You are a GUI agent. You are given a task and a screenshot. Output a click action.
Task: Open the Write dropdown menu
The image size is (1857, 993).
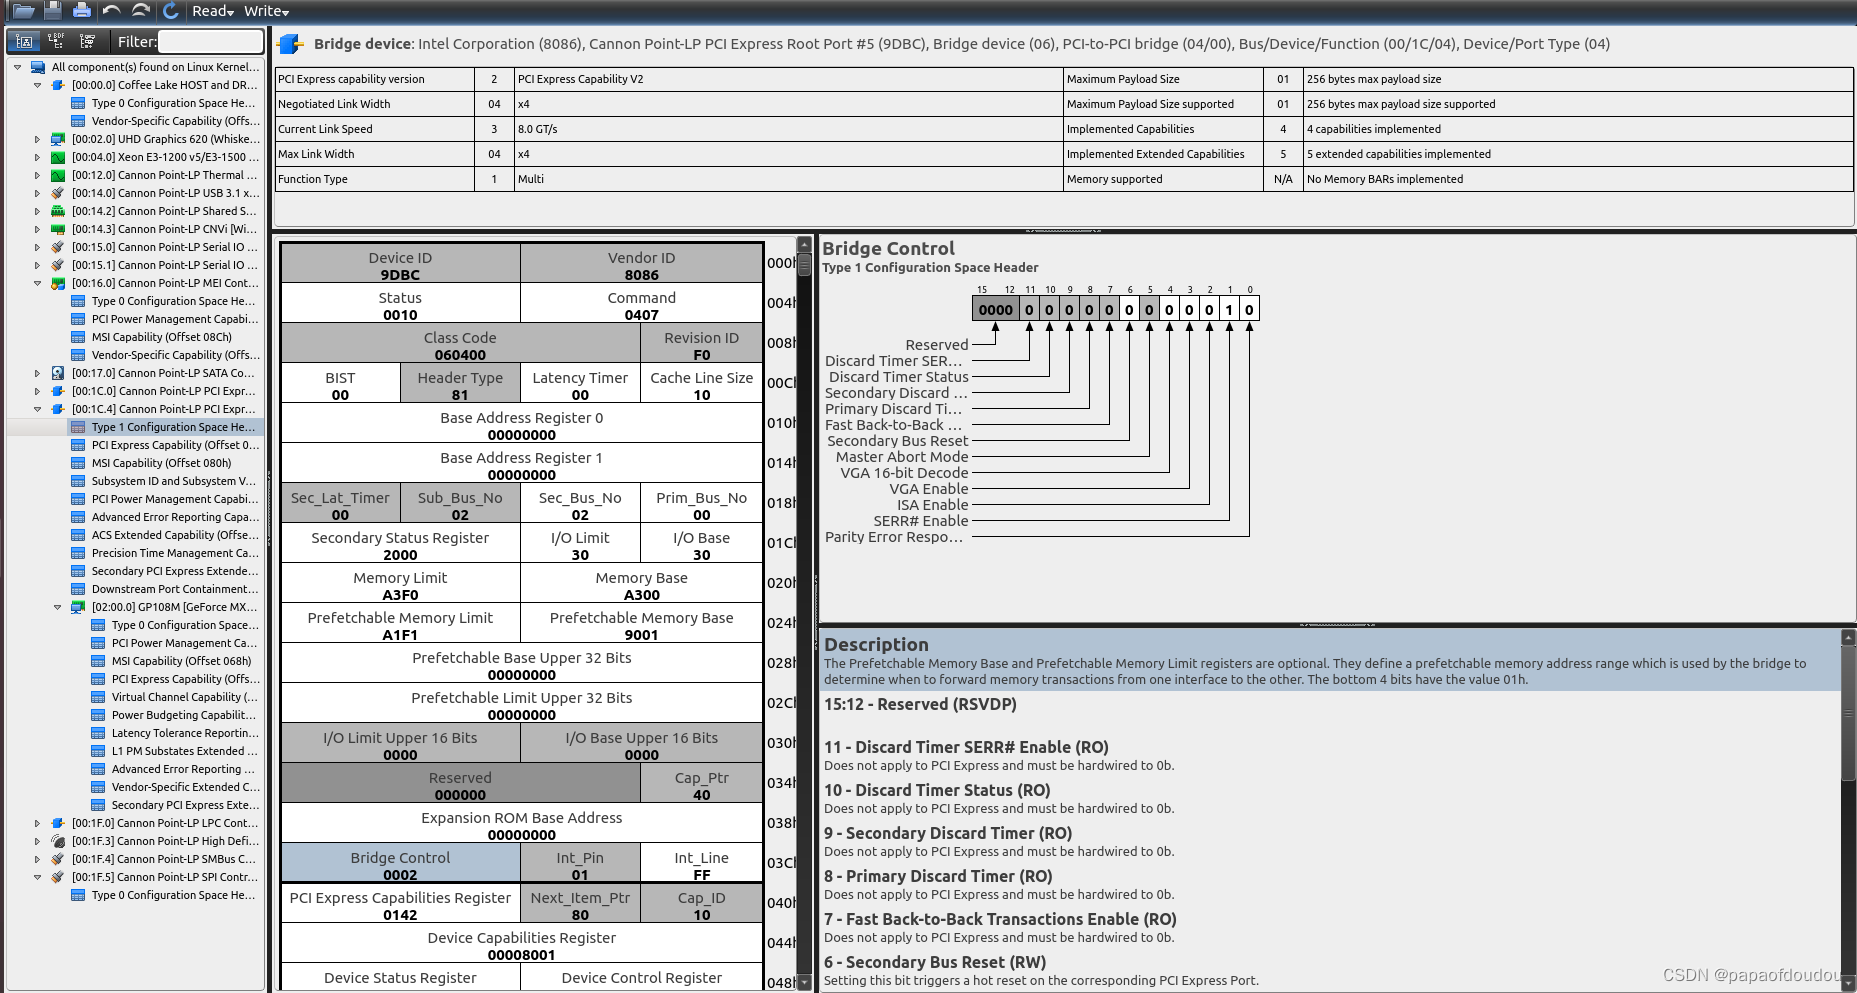(x=266, y=11)
